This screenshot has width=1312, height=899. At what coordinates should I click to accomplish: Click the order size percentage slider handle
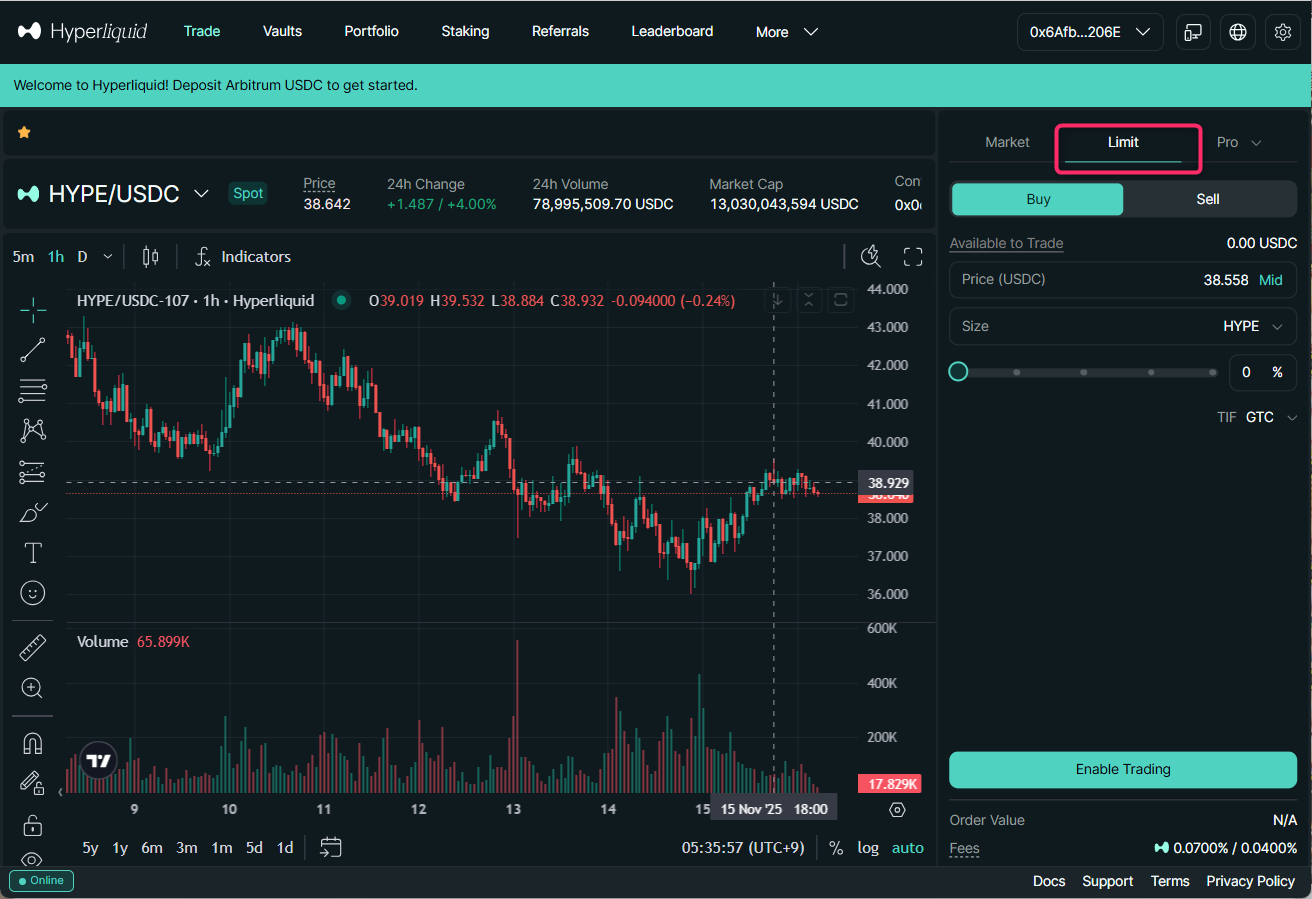(958, 372)
